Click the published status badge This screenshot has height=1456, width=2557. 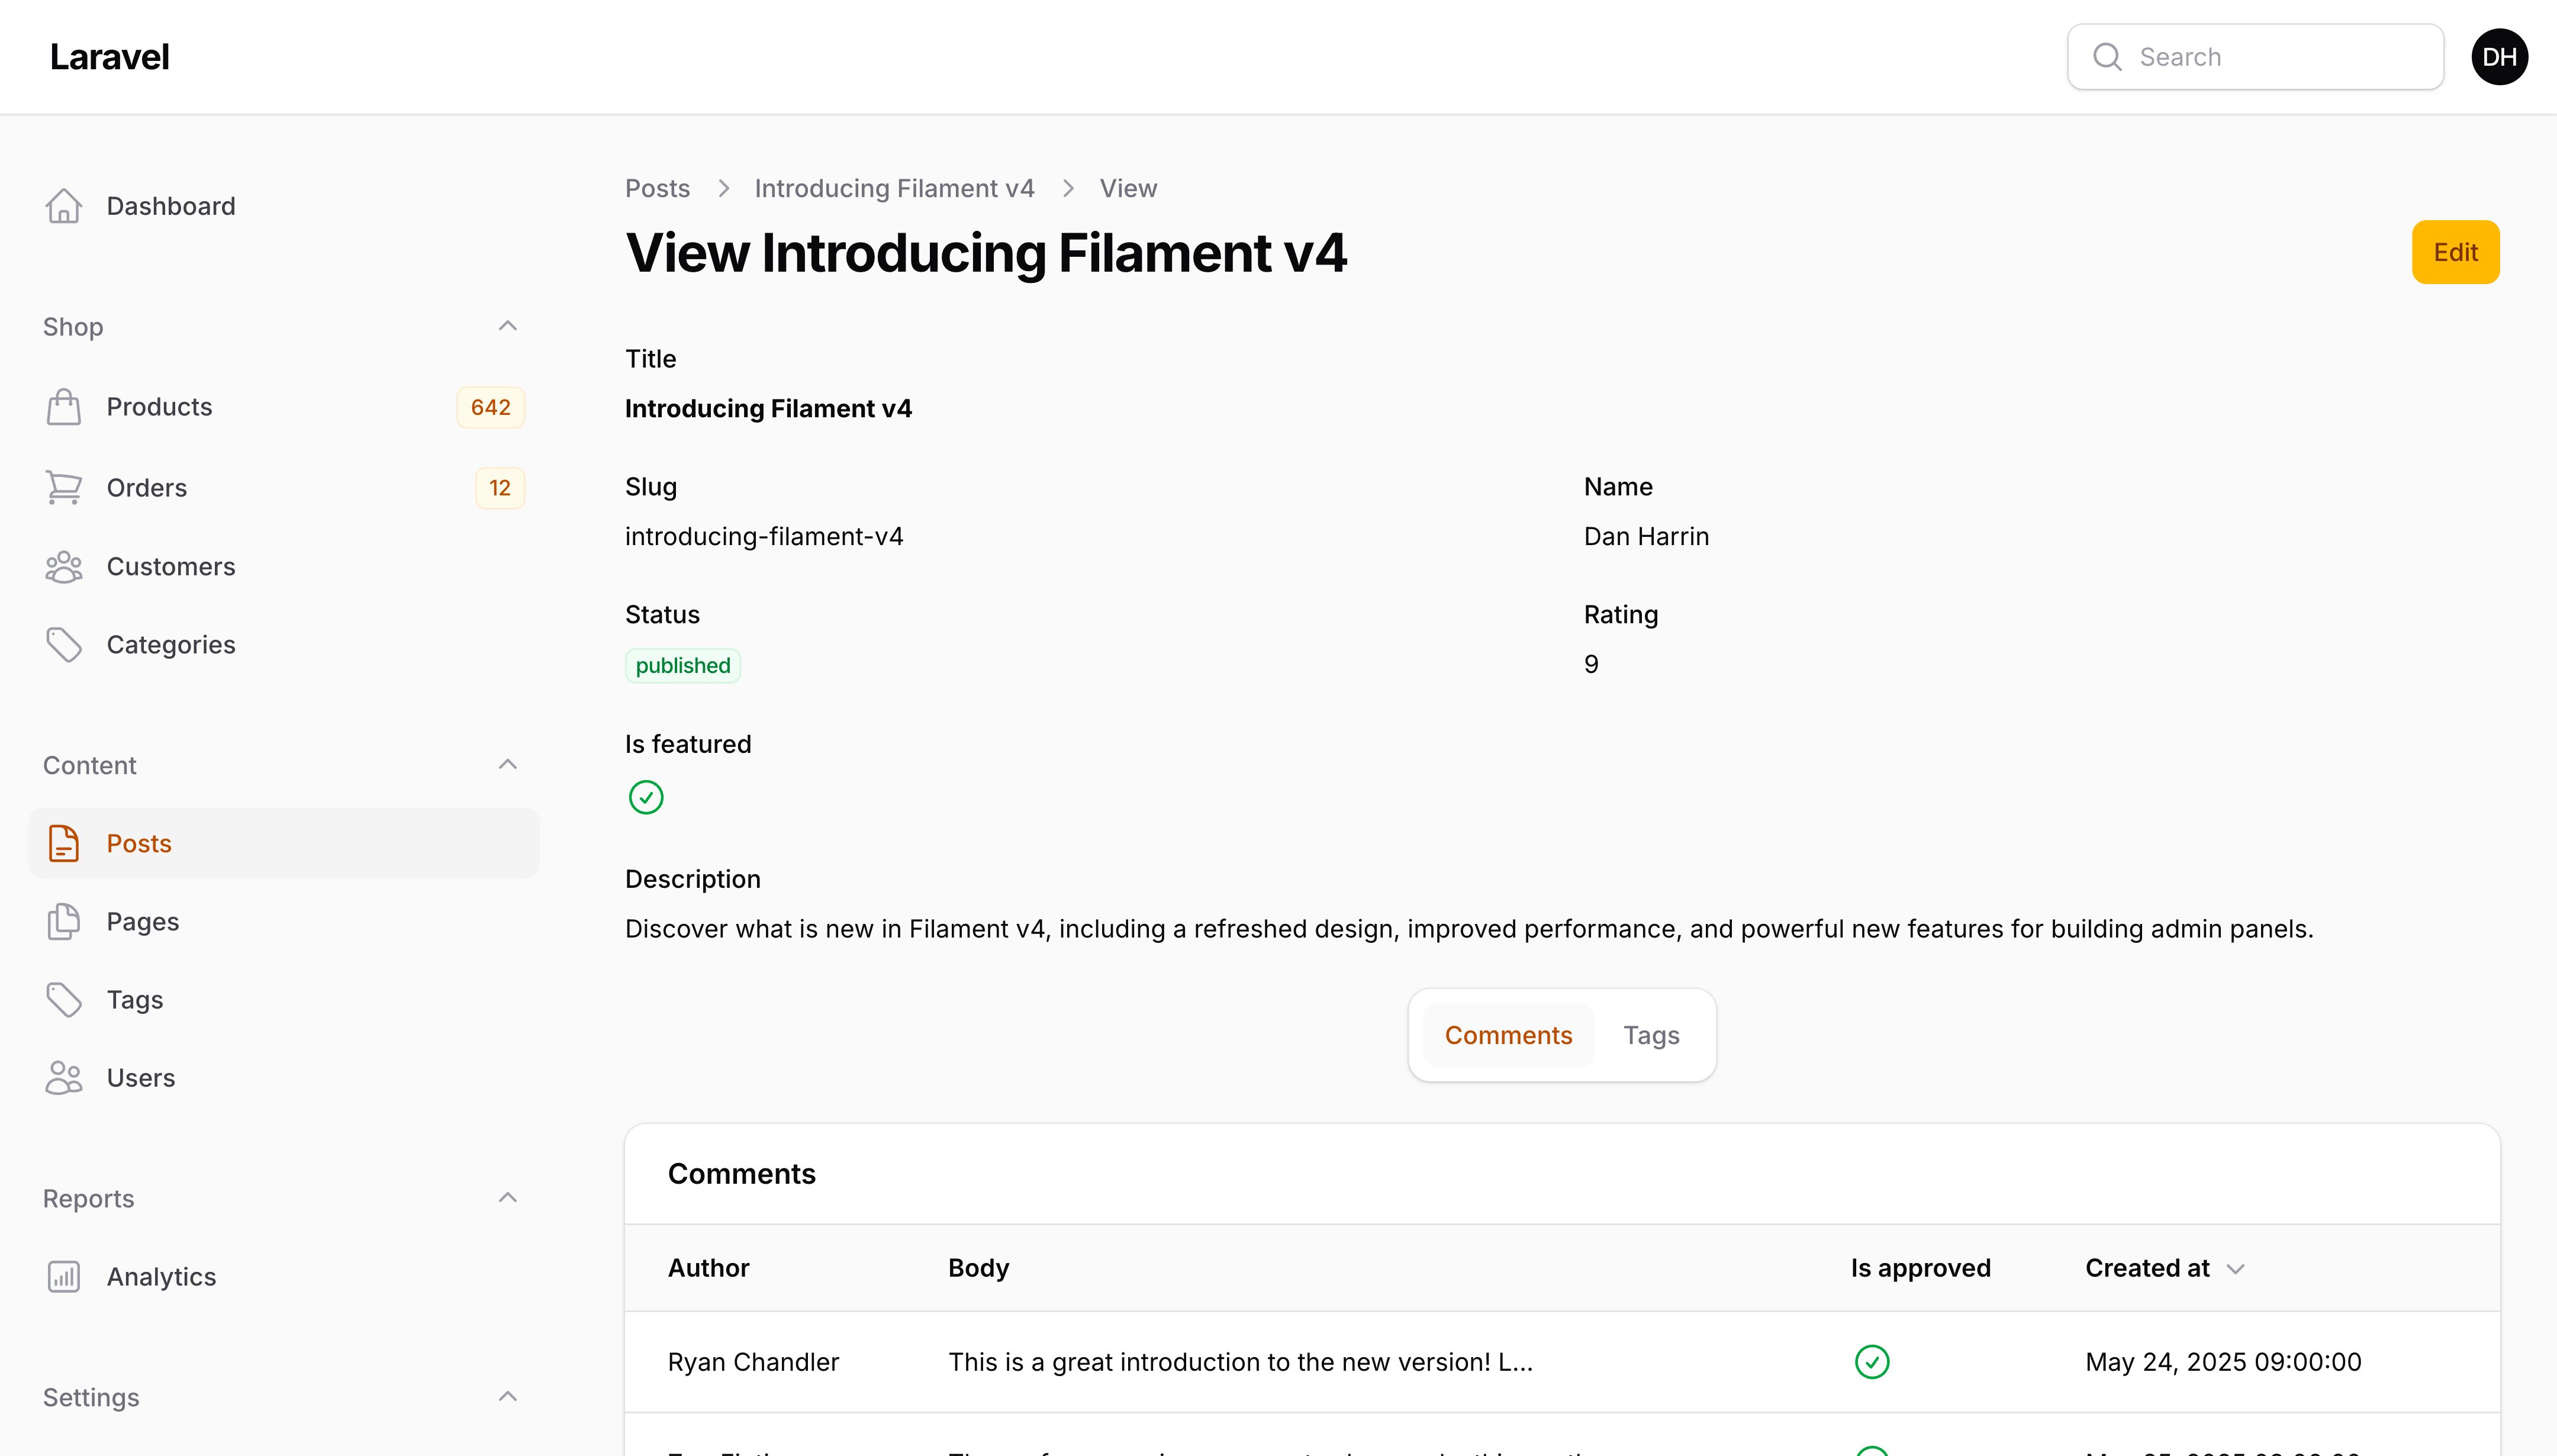pos(683,666)
